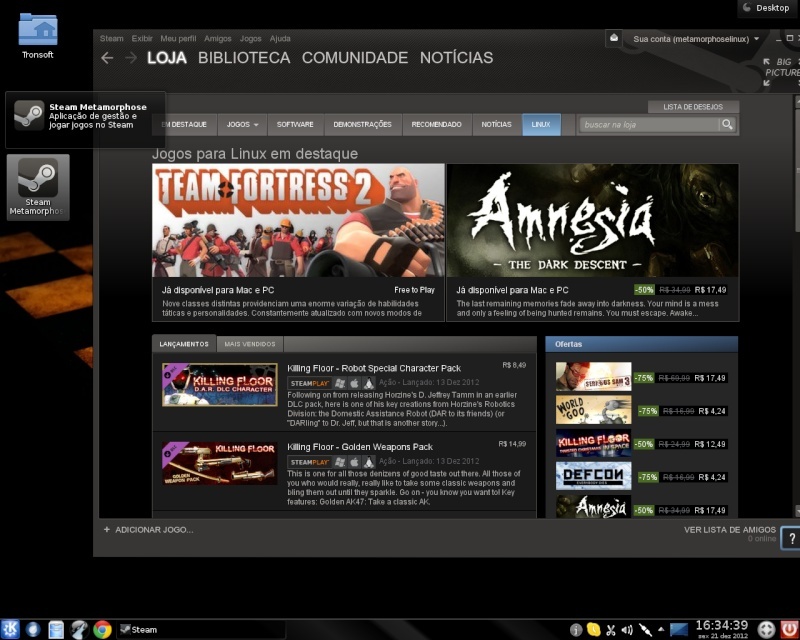Screen dimensions: 800x640
Task: Open the Recomendado store tab
Action: tap(437, 125)
